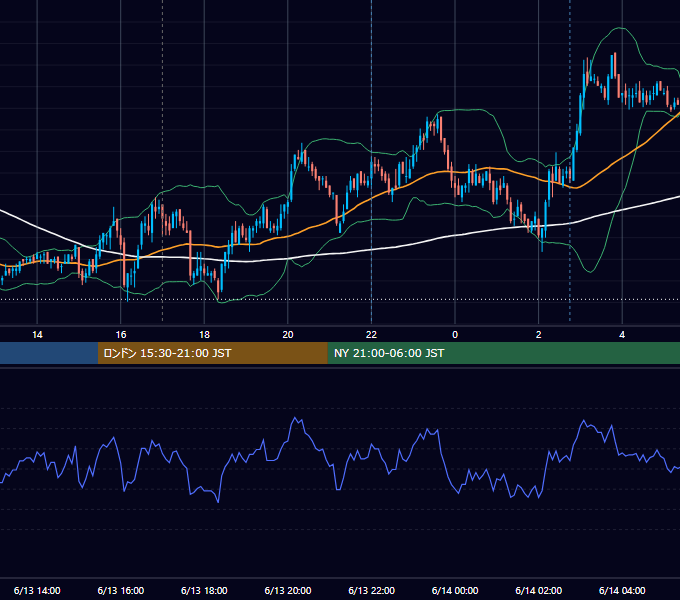
Task: Click the hour label 18 on price chart axis
Action: click(204, 335)
